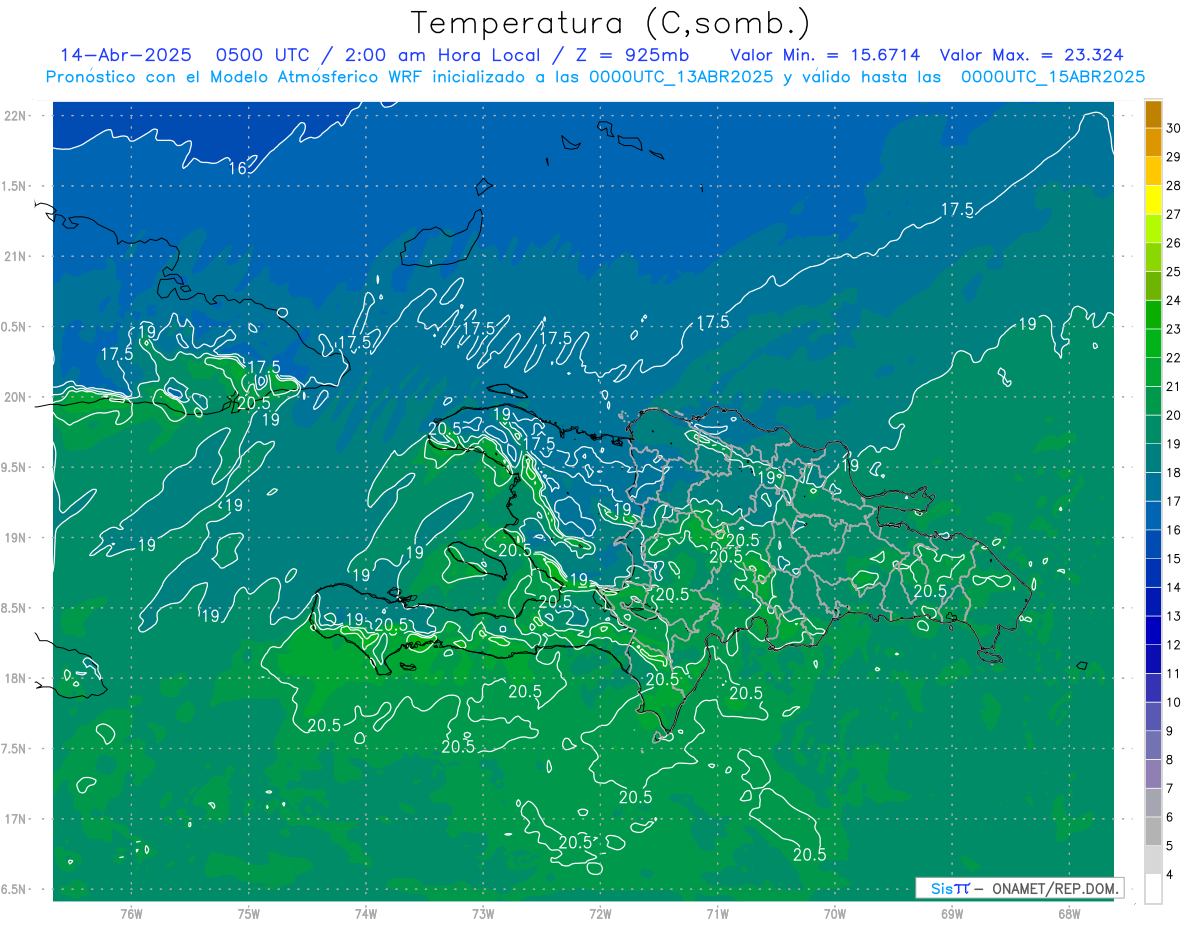Click the '69W' longitude axis label
Viewport: 1200px width, 927px height.
click(x=952, y=913)
